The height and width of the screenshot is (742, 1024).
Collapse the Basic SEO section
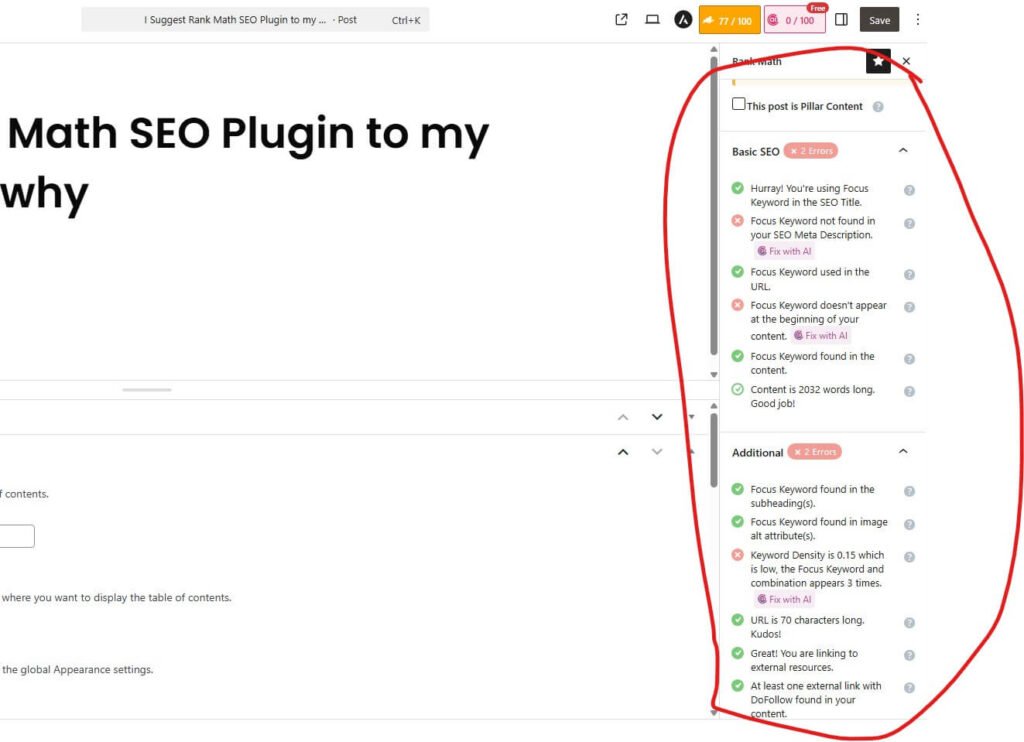tap(903, 150)
